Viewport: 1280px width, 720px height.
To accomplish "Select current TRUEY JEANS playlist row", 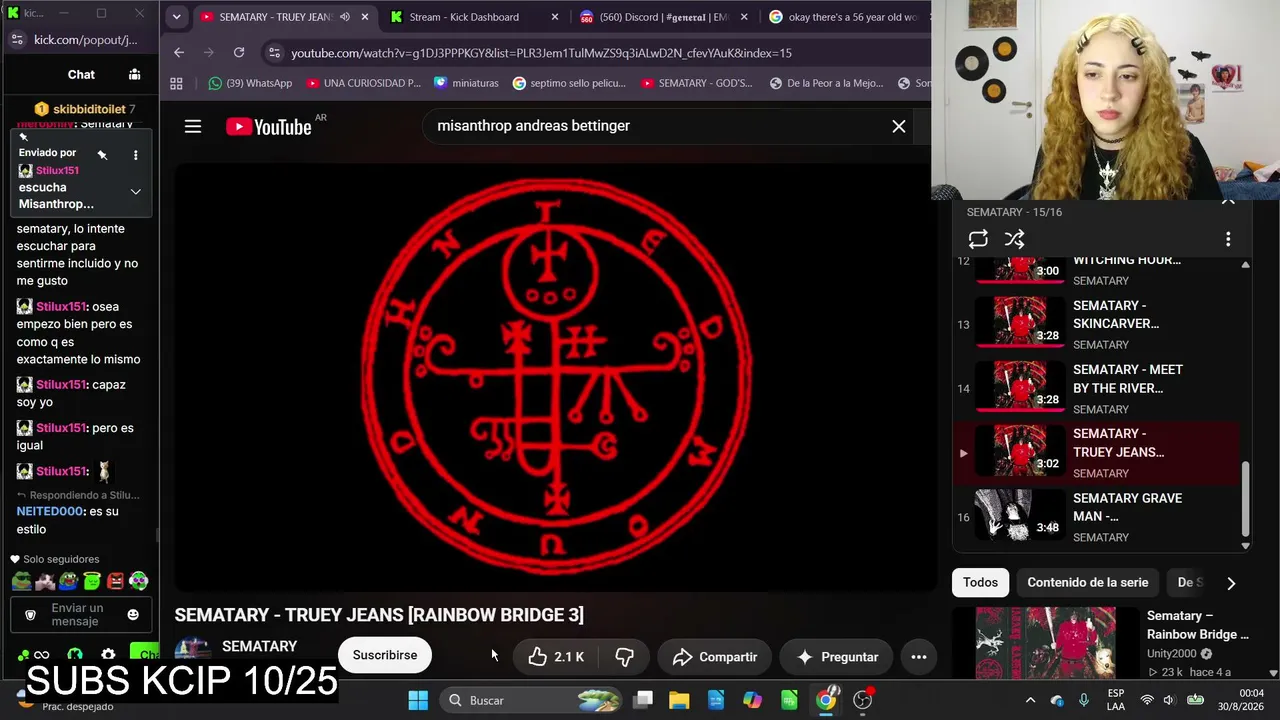I will click(1097, 452).
